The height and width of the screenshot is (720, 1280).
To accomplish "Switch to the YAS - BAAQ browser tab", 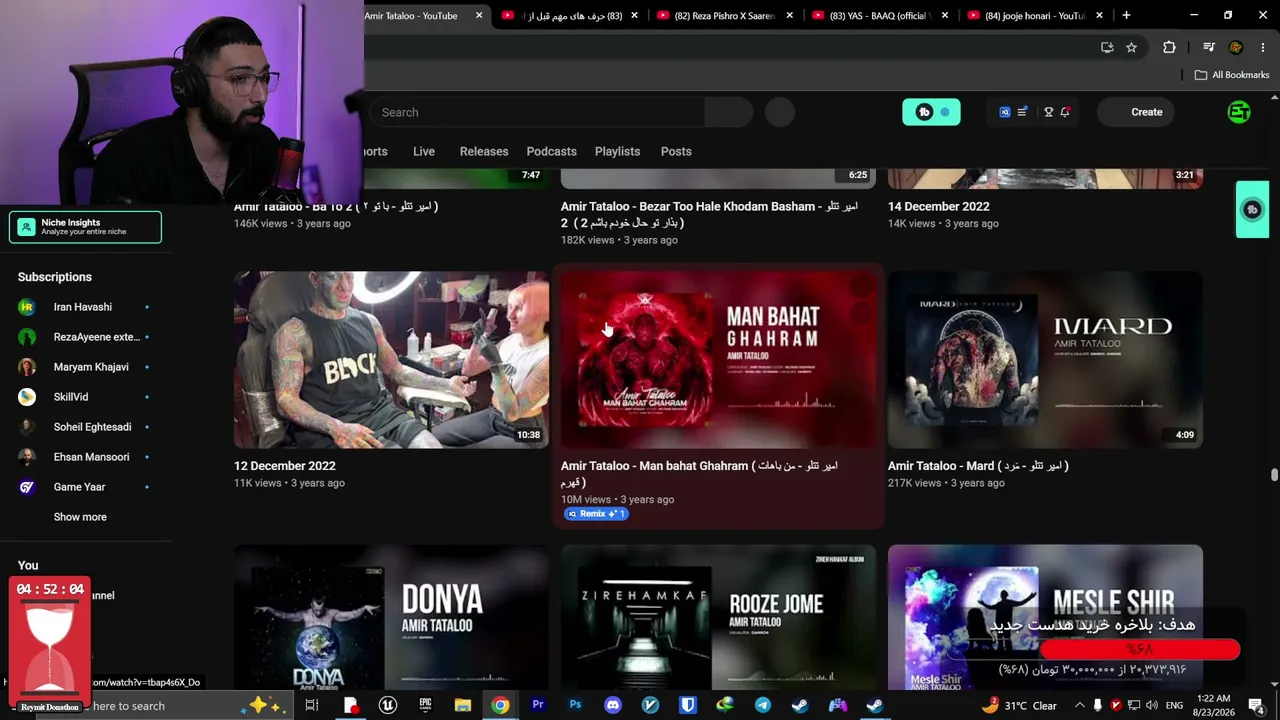I will [880, 15].
